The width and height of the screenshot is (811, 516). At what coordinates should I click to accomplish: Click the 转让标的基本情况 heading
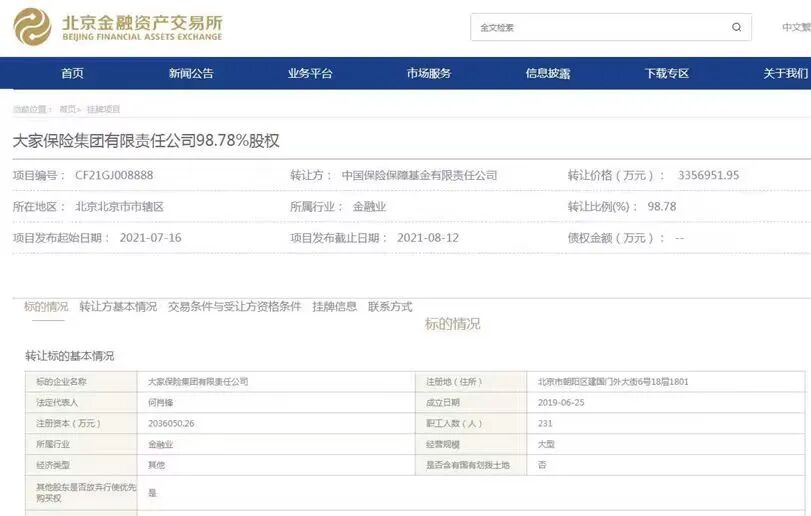(70, 356)
